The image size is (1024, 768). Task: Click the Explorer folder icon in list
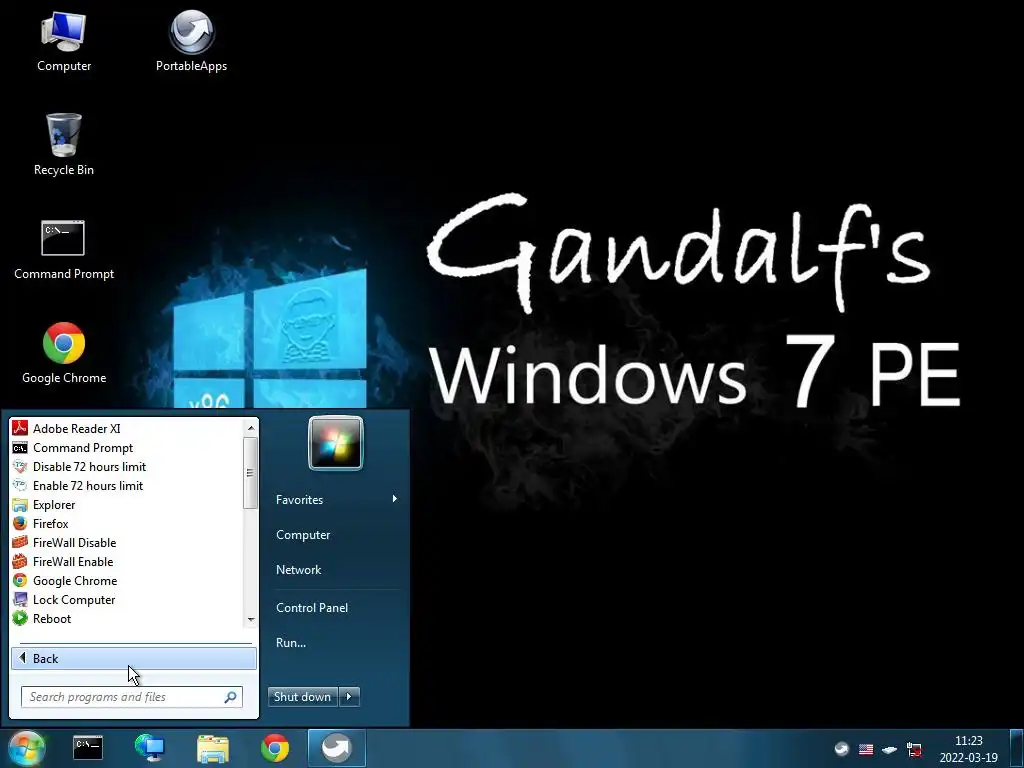tap(20, 504)
